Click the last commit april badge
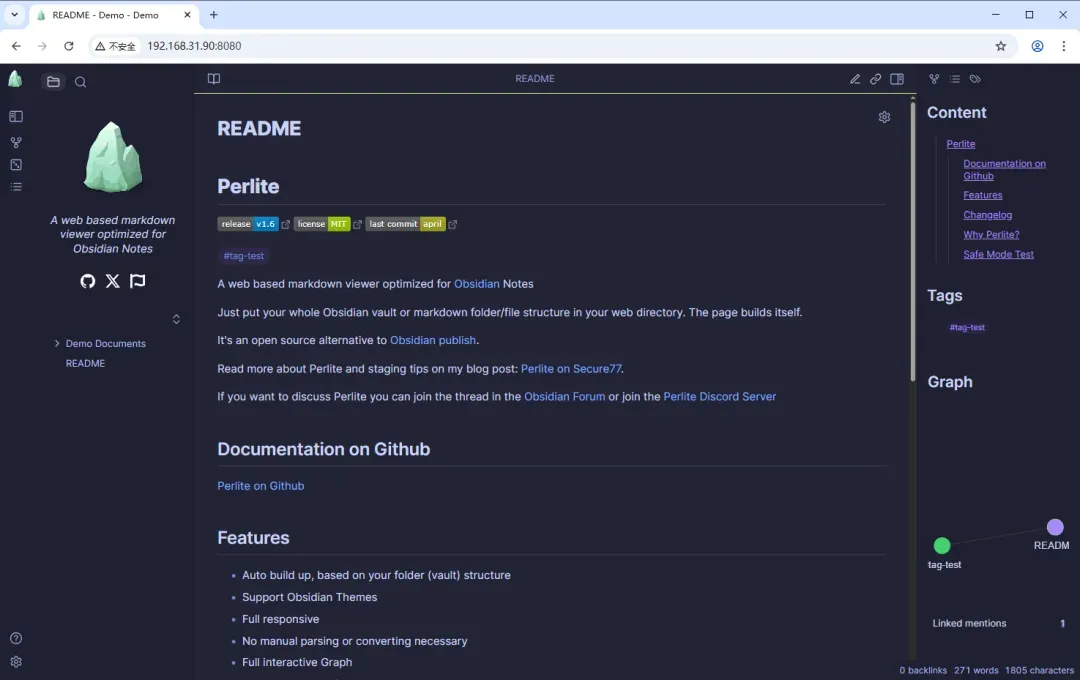The width and height of the screenshot is (1080, 680). tap(405, 224)
